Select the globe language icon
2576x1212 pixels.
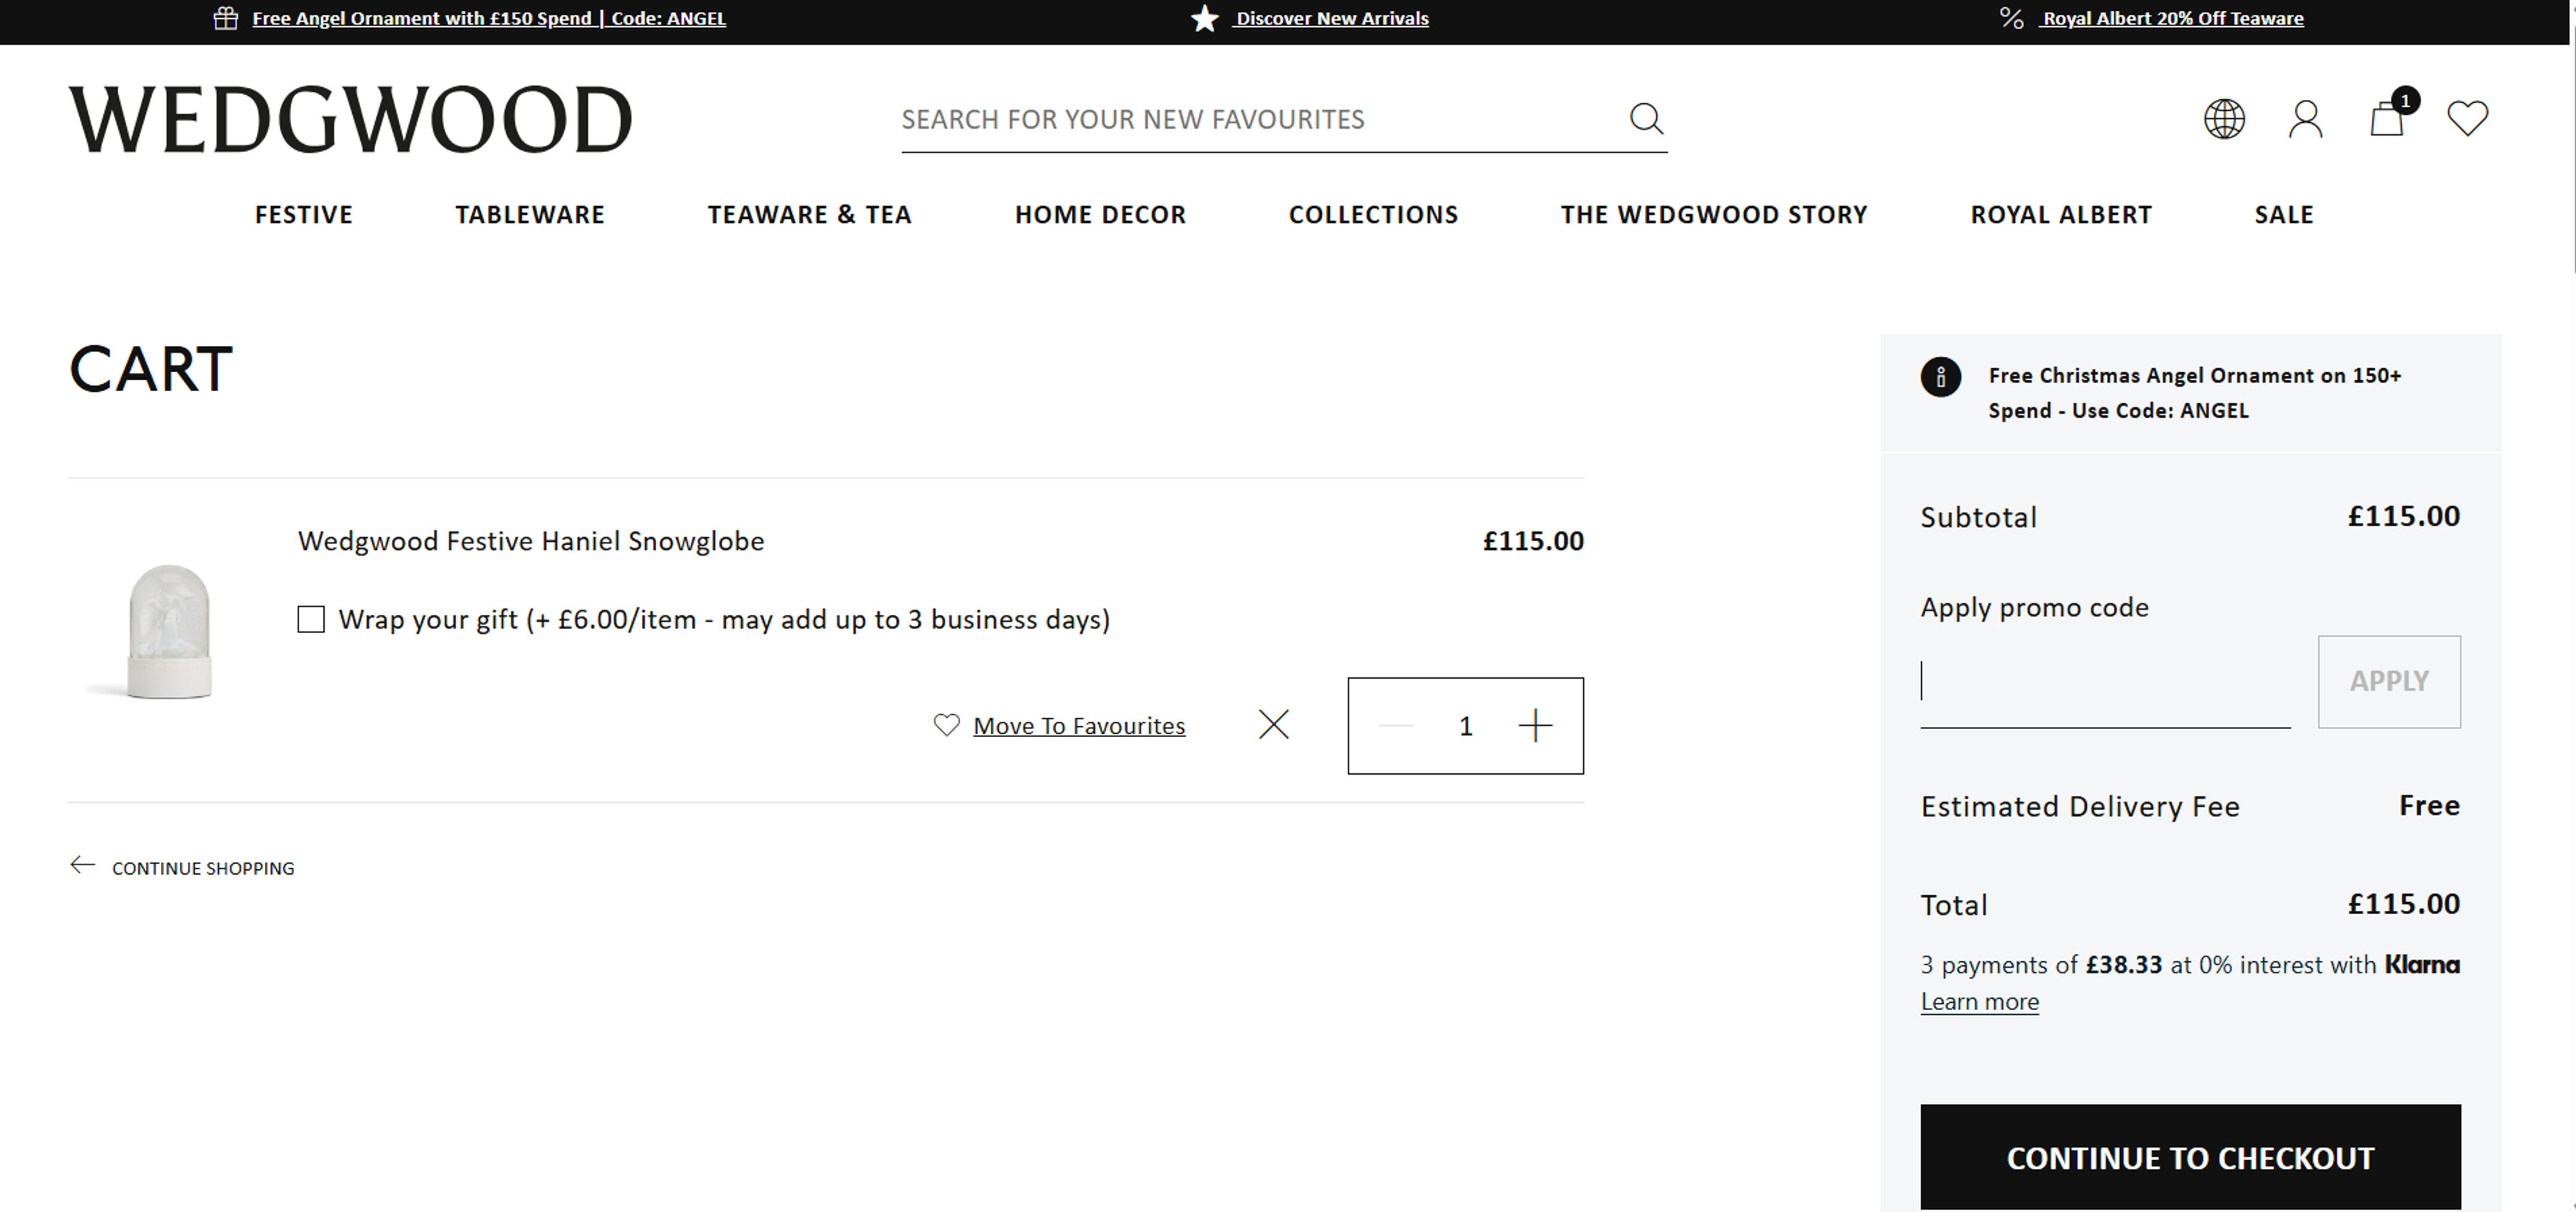click(2224, 118)
